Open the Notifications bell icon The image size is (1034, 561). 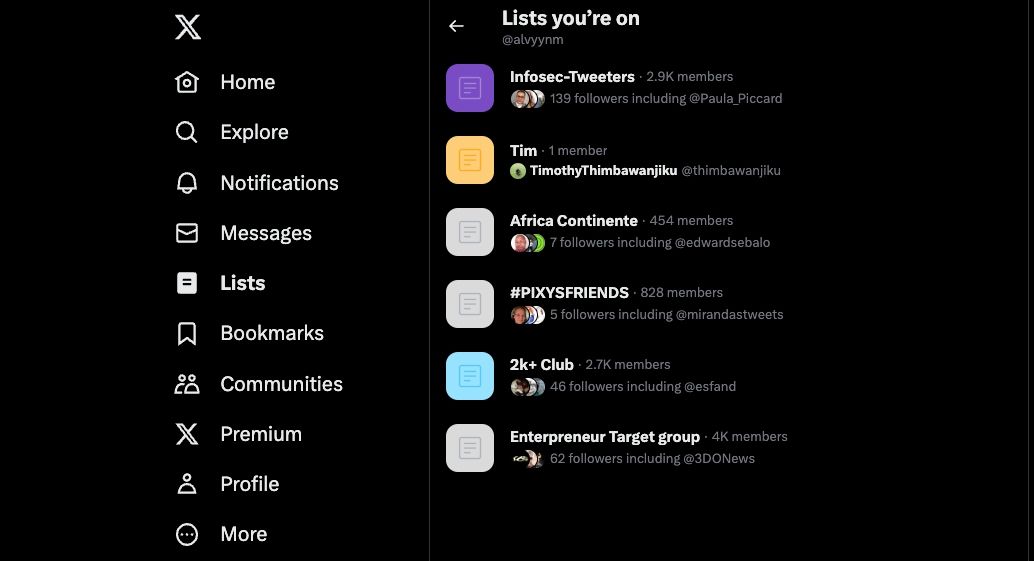(187, 183)
